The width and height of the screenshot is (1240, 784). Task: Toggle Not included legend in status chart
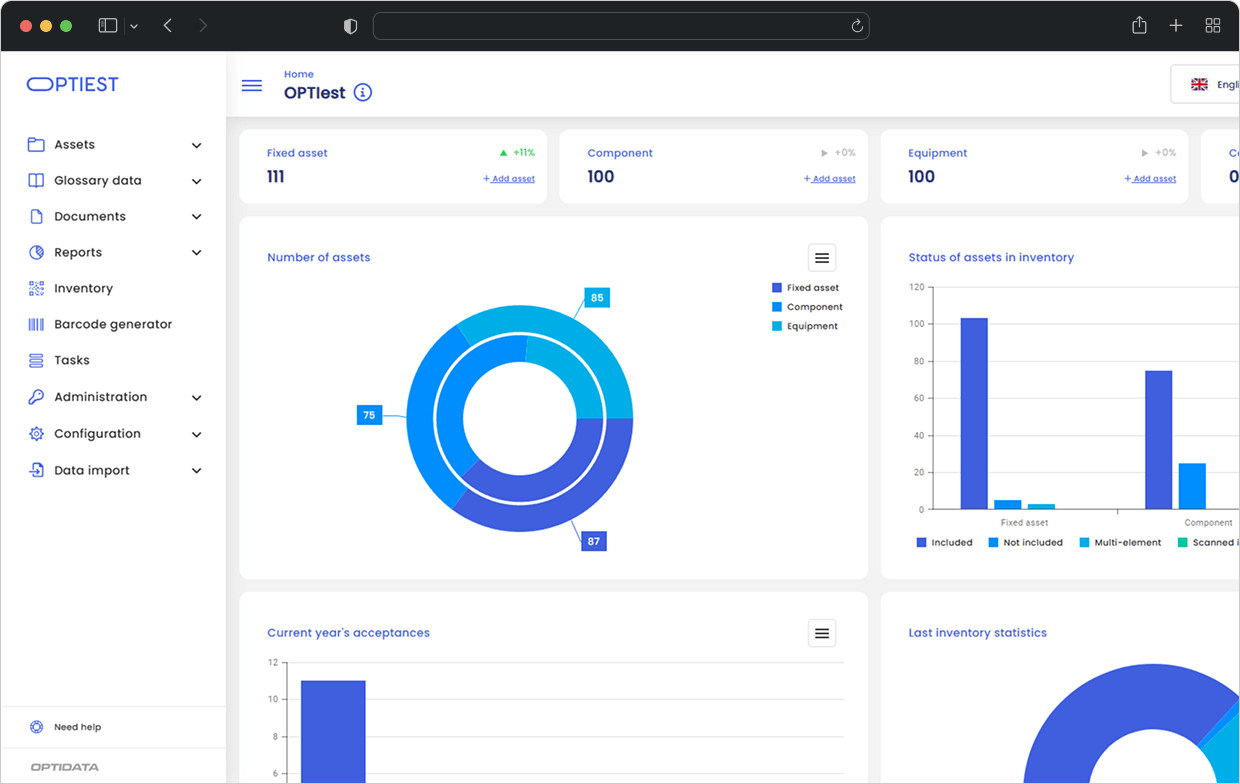click(x=1026, y=543)
